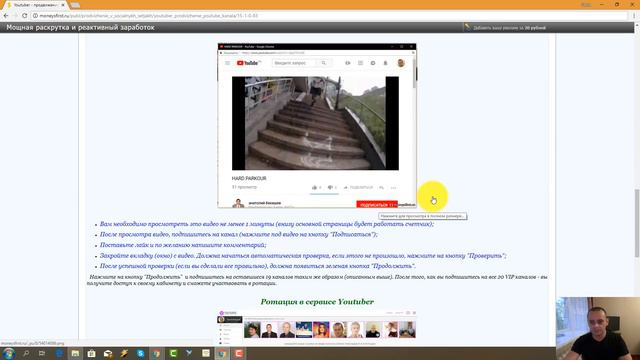This screenshot has height=360, width=640.
Task: Open the Chrome three-dot menu
Action: pos(634,16)
